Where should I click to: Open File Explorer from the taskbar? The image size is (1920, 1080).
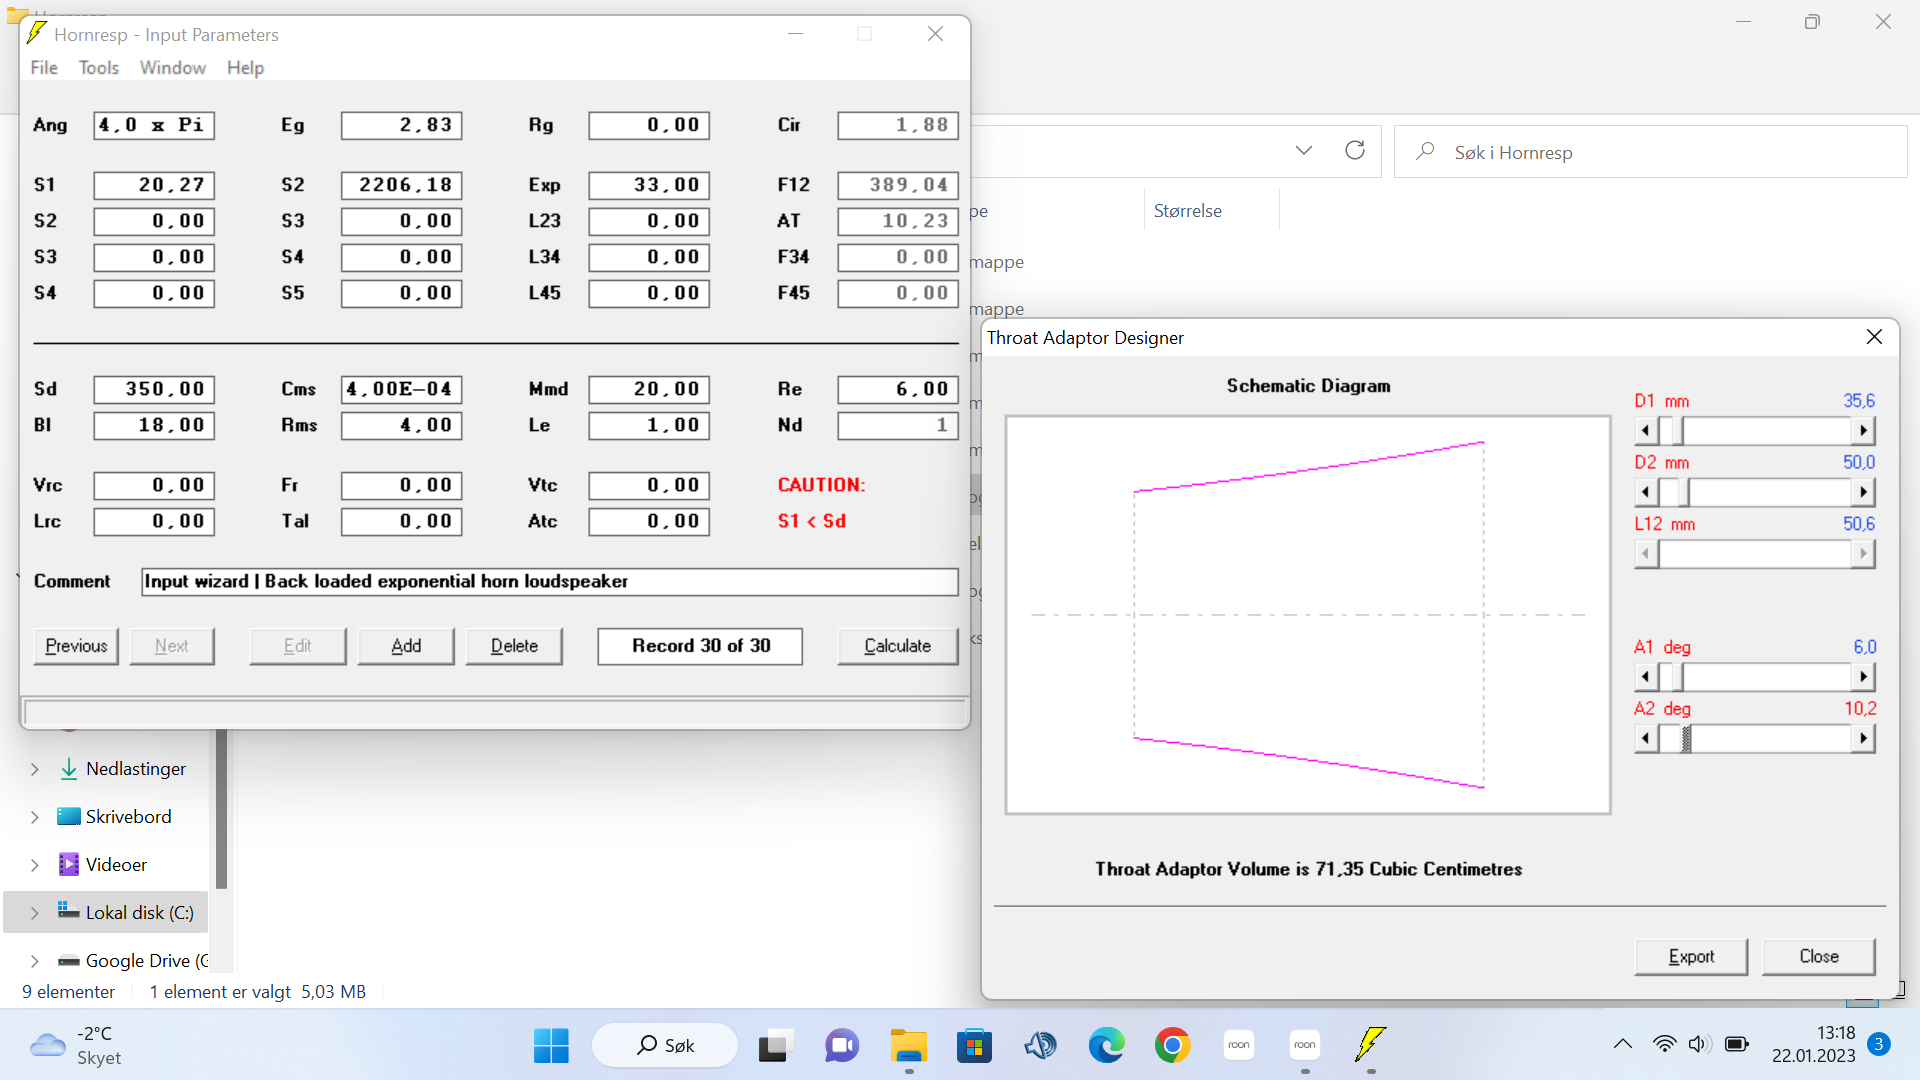click(908, 1045)
